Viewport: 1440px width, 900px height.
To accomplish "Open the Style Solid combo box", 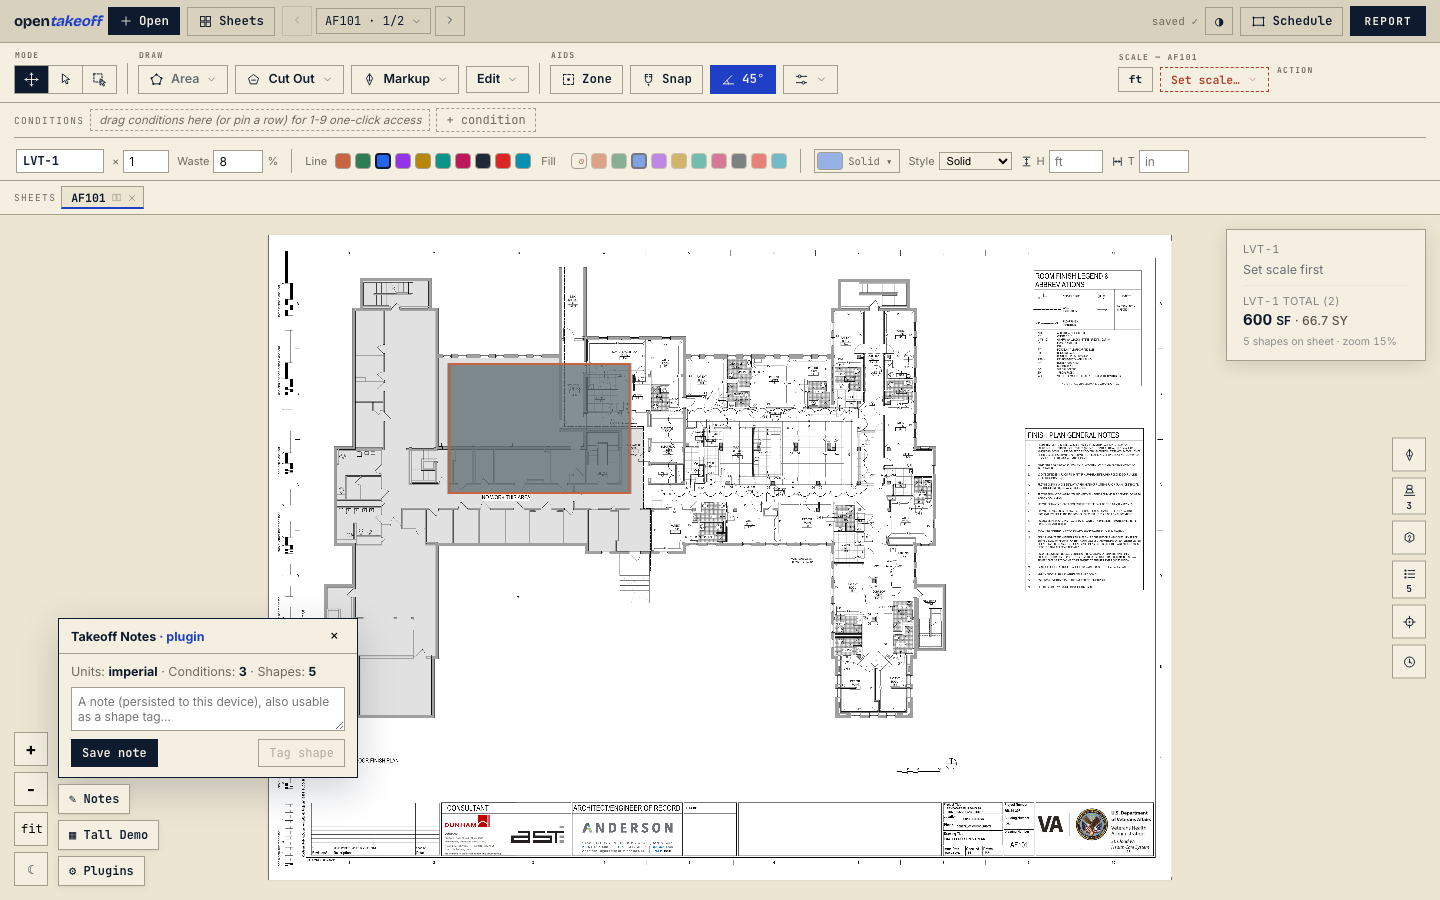I will pyautogui.click(x=975, y=161).
